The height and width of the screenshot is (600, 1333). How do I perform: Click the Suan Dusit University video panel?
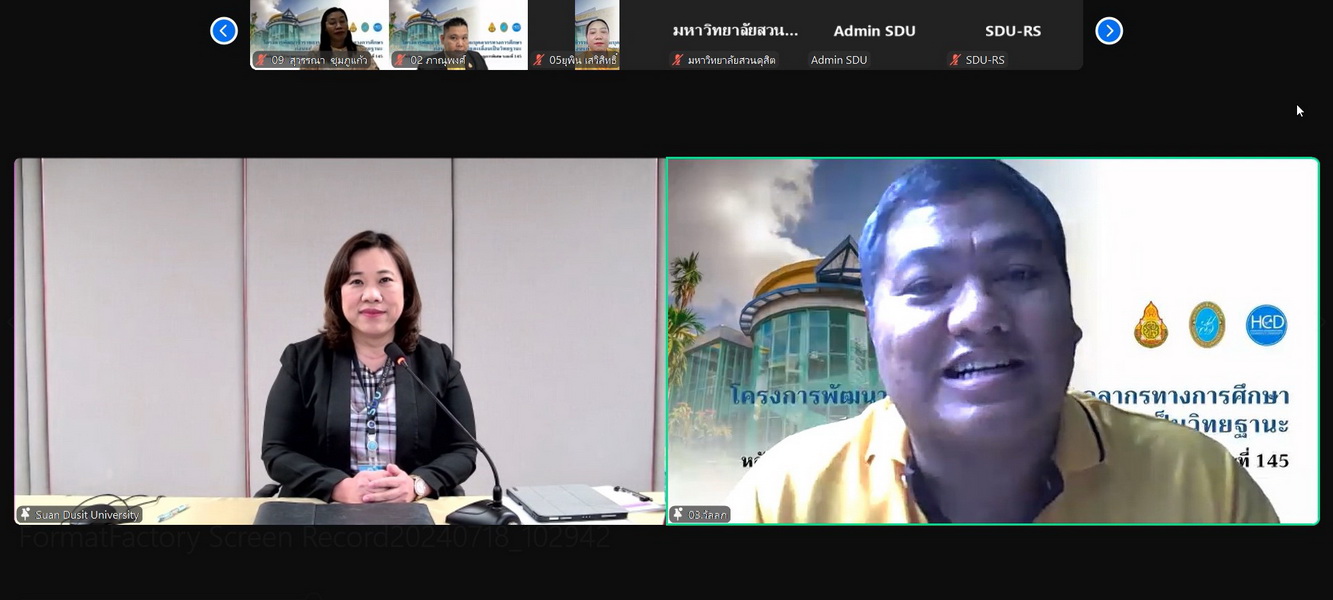[340, 341]
